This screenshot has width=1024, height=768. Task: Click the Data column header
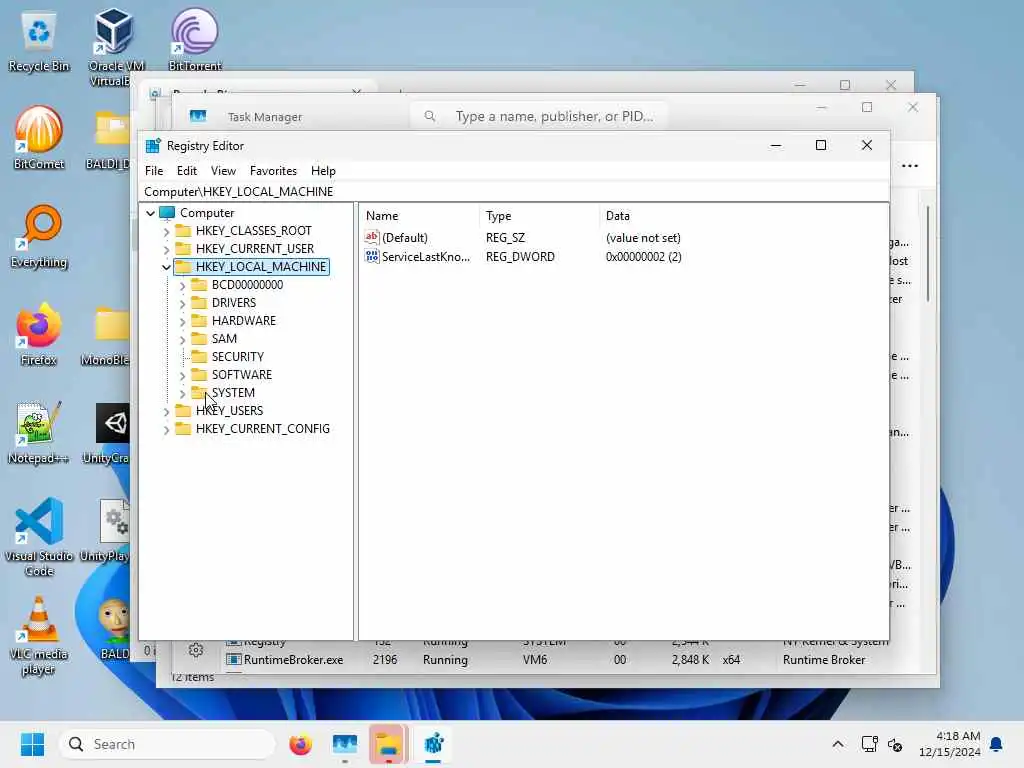coord(743,216)
